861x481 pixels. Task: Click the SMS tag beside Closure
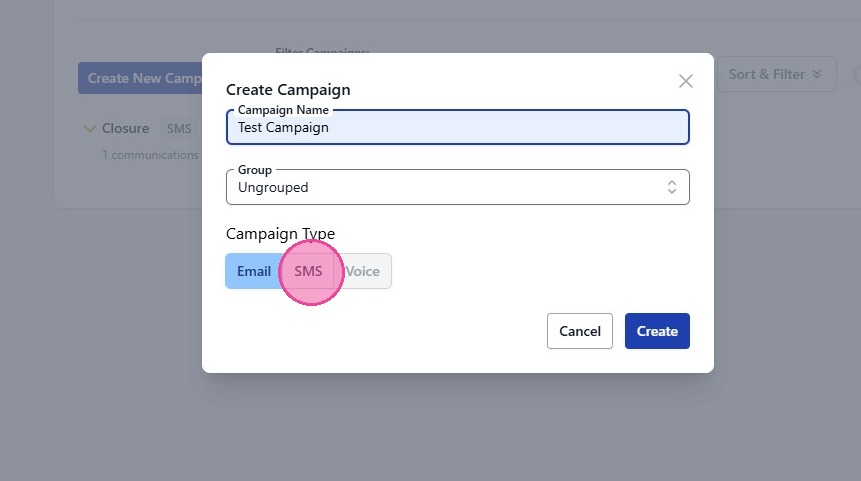[179, 129]
